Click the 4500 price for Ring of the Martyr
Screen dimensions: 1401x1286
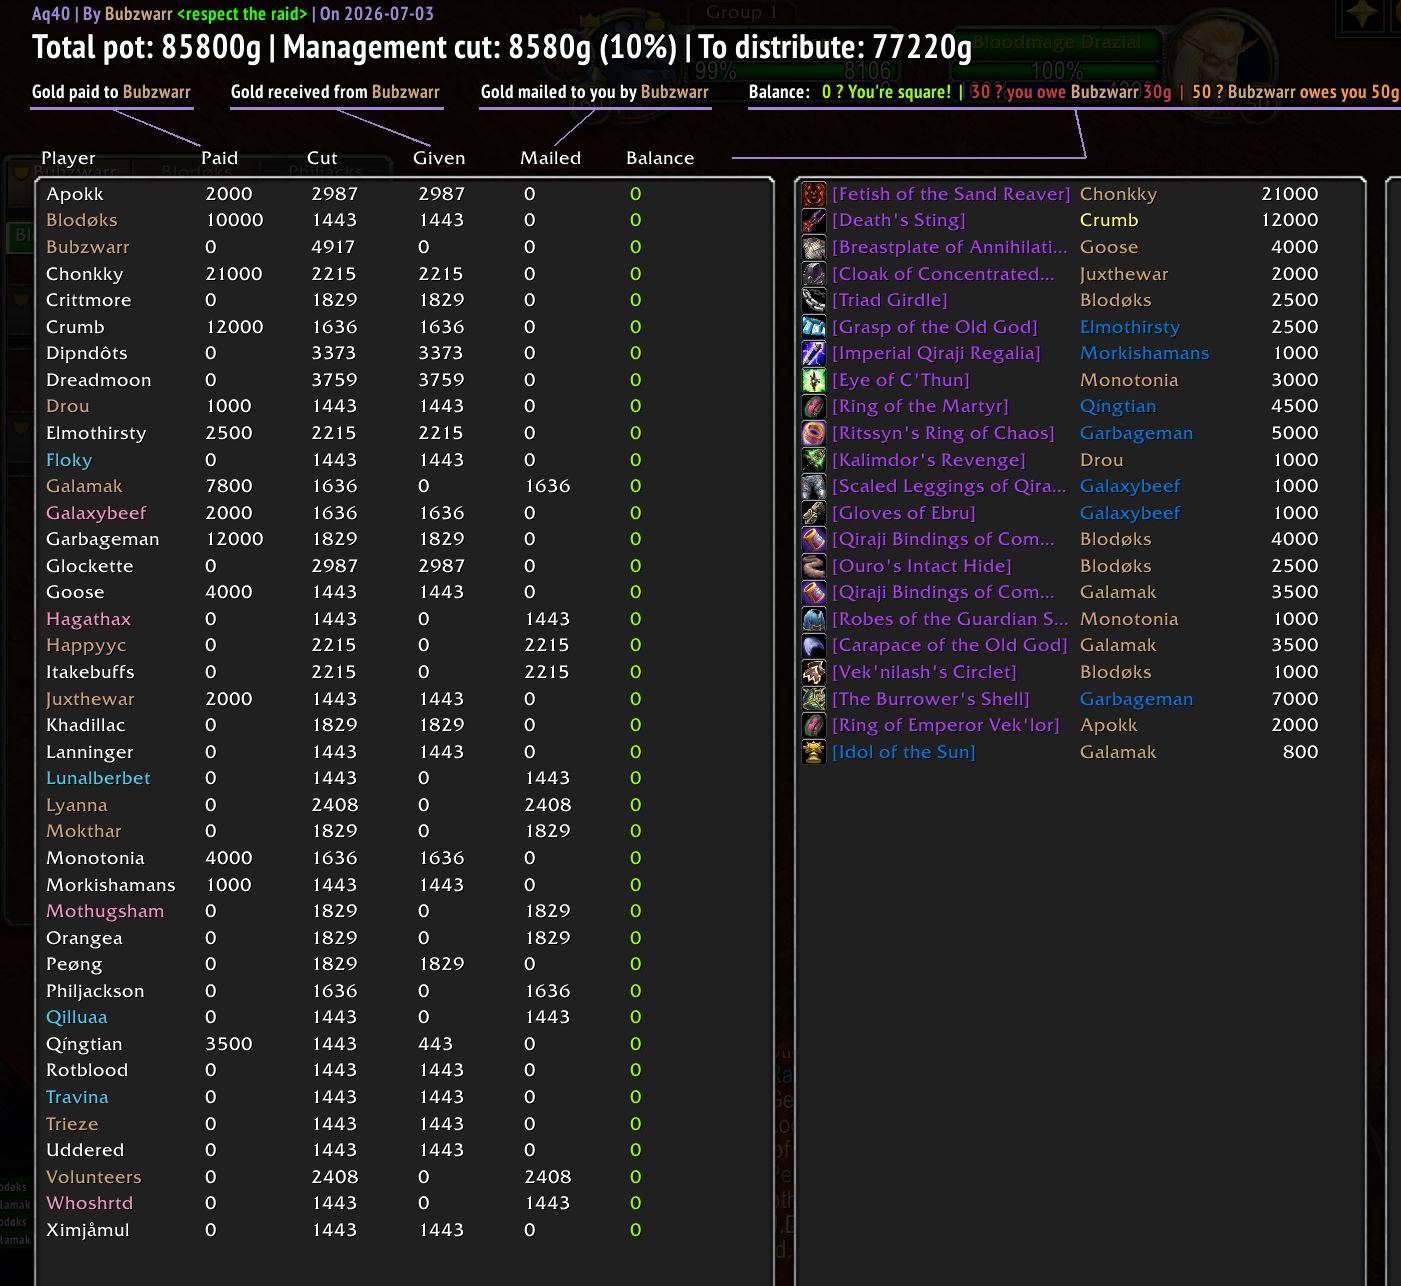1295,406
